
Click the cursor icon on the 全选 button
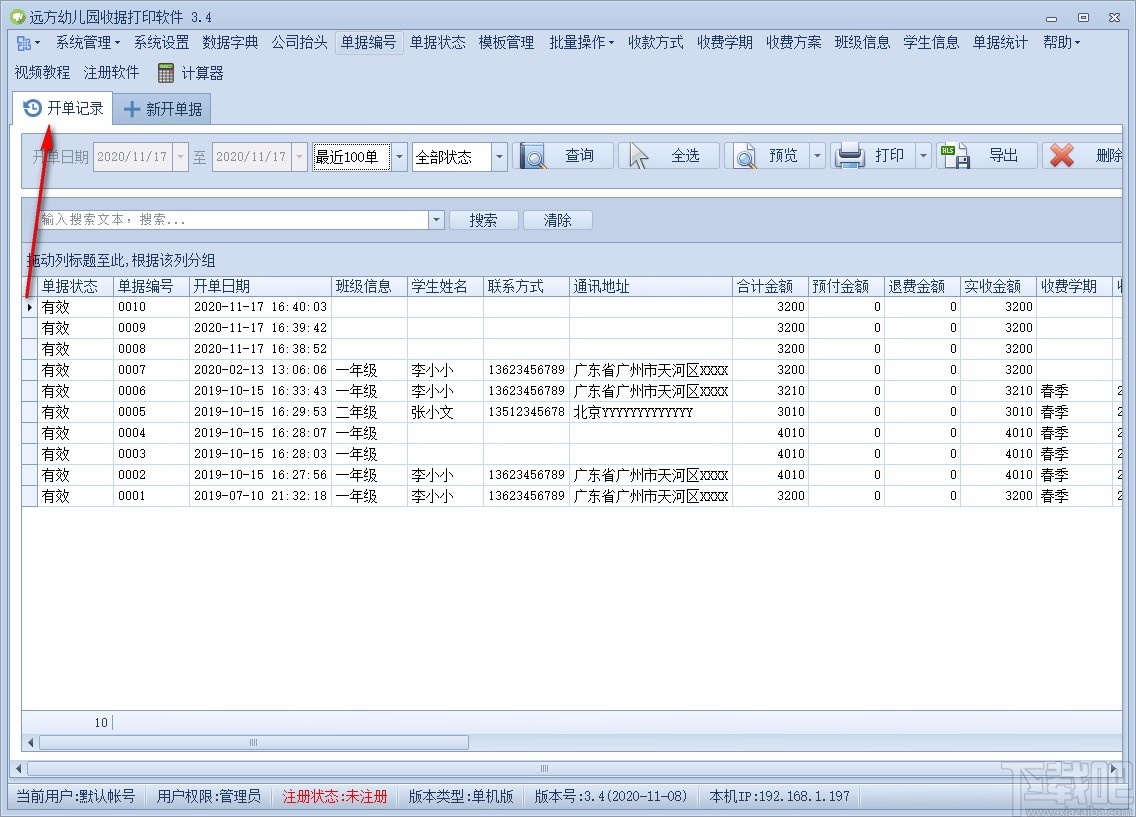638,156
